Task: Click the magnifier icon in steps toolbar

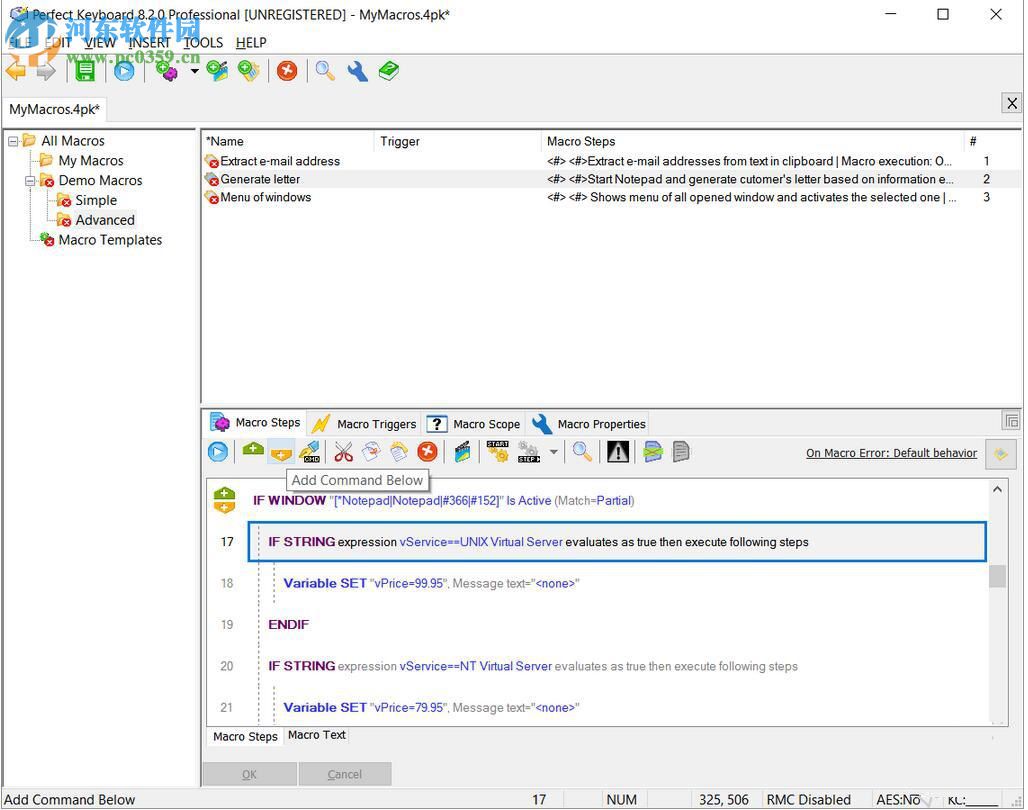Action: pos(582,453)
